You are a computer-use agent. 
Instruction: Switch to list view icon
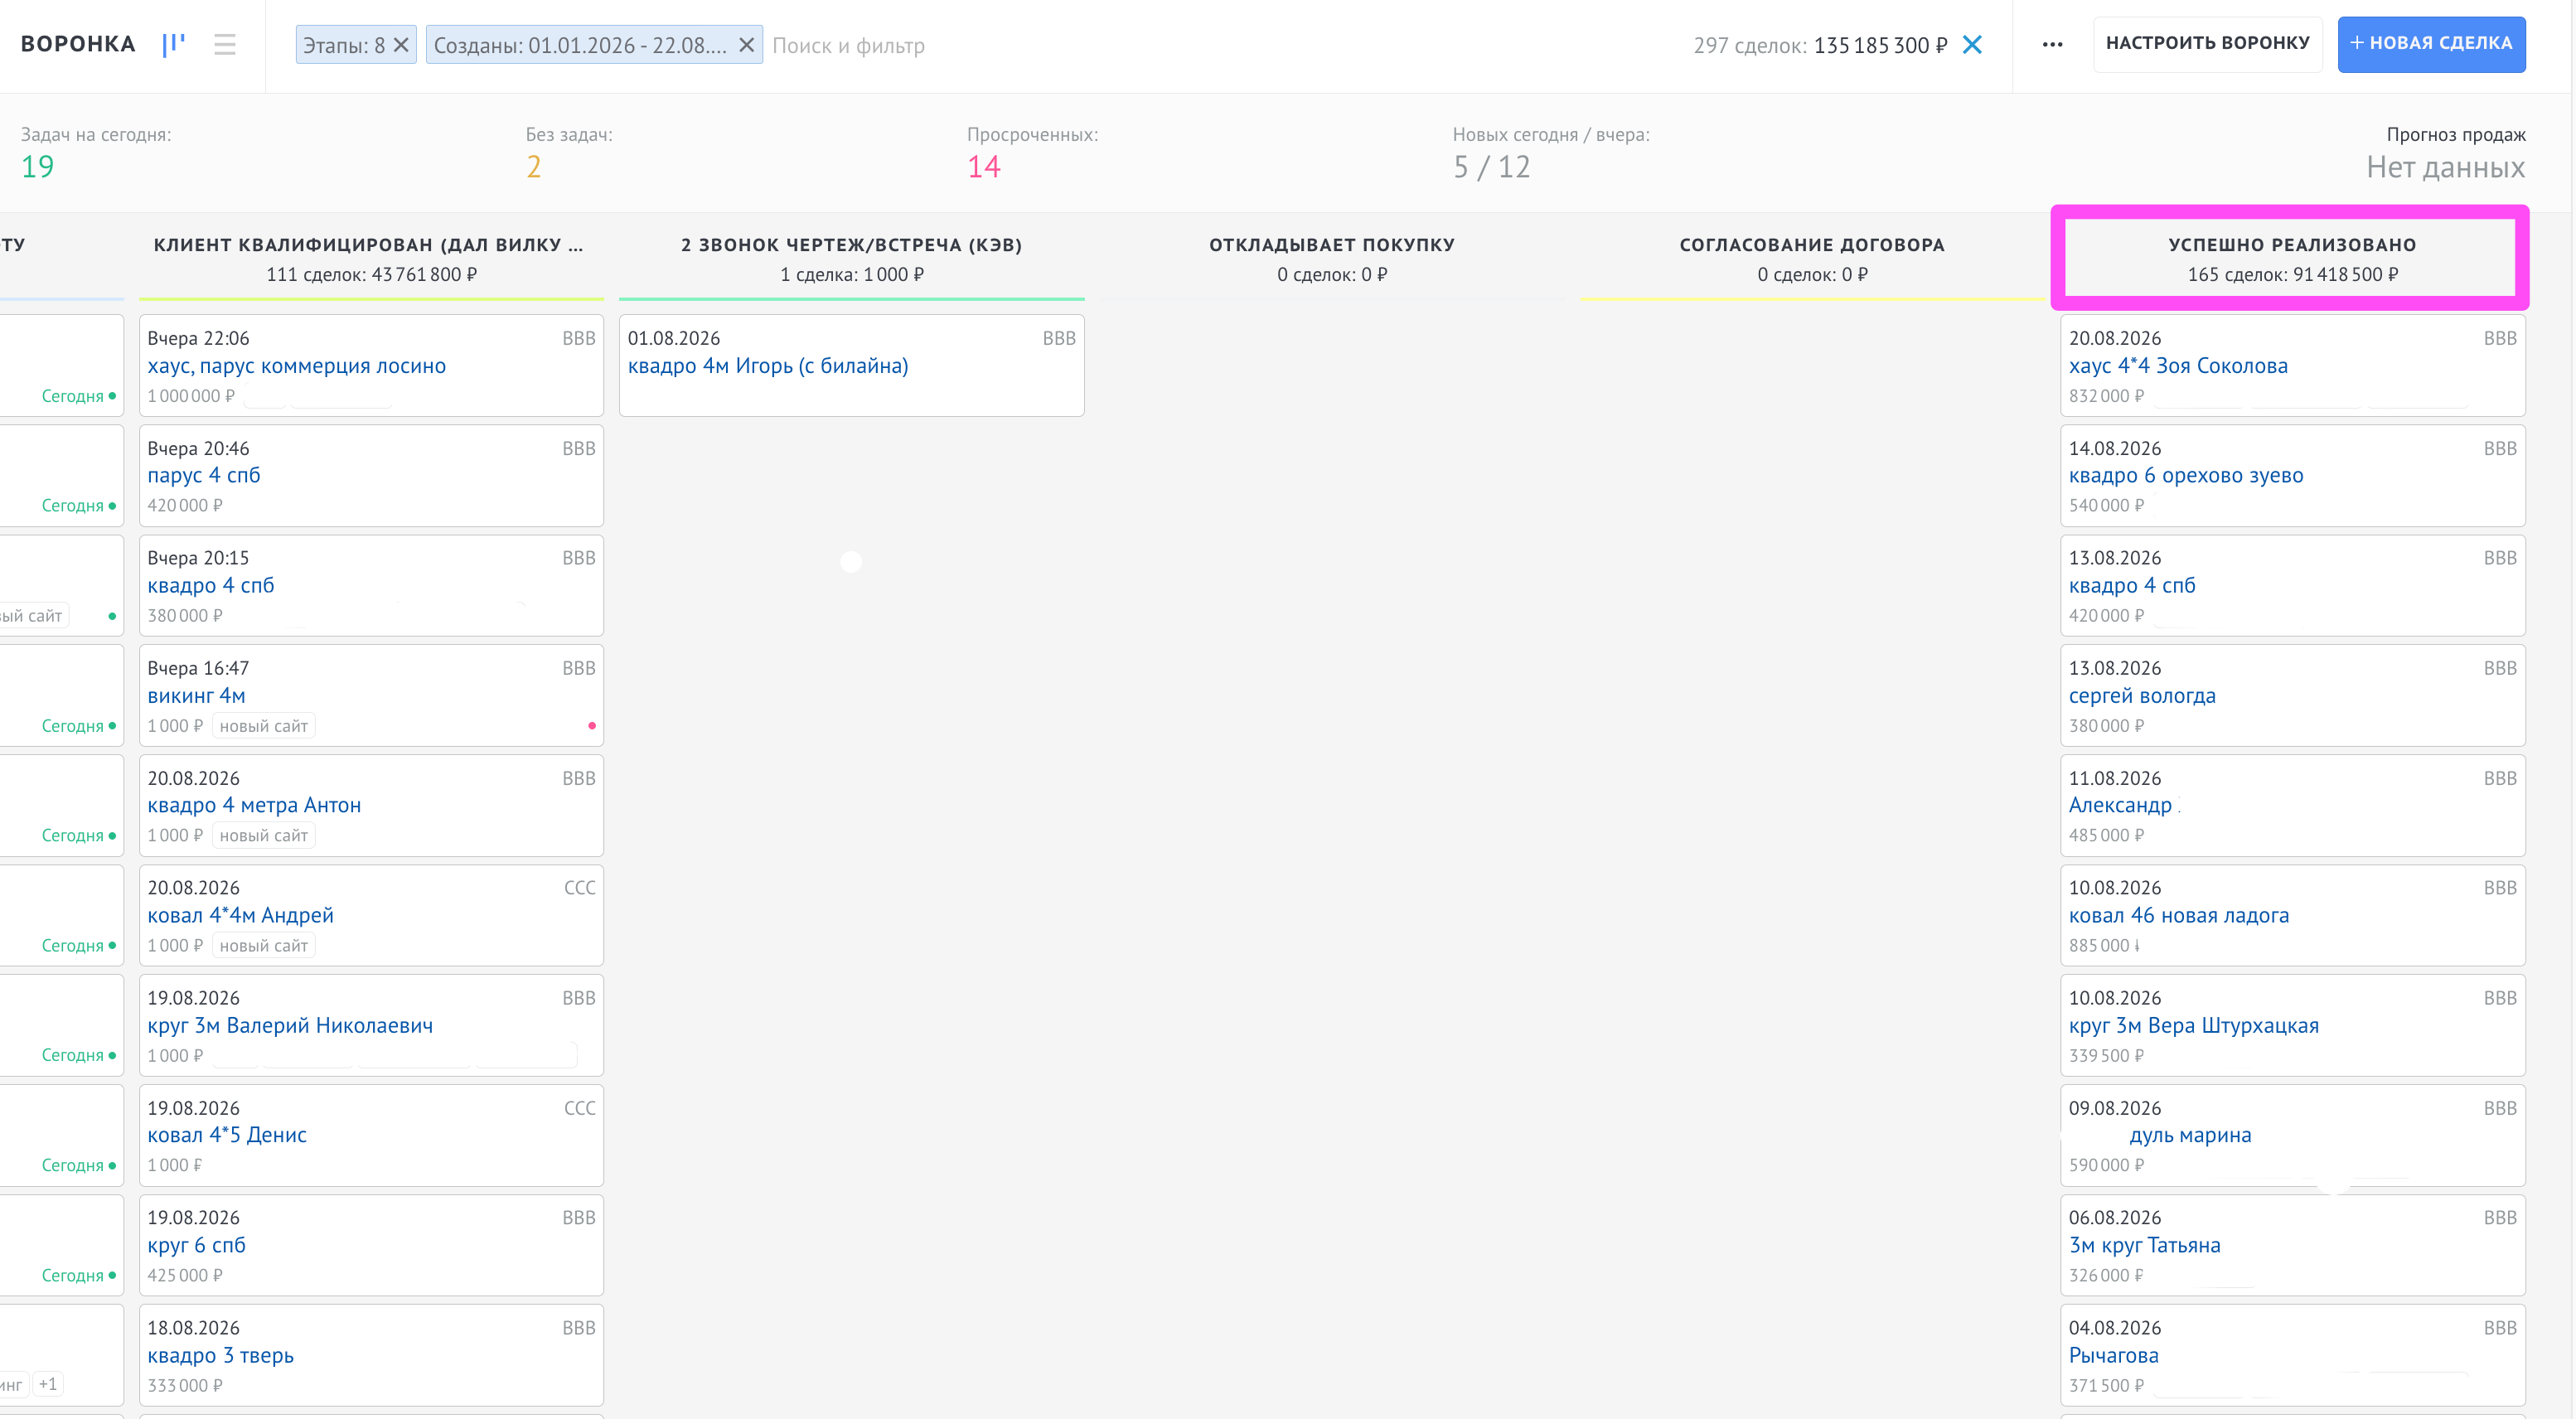[x=225, y=44]
